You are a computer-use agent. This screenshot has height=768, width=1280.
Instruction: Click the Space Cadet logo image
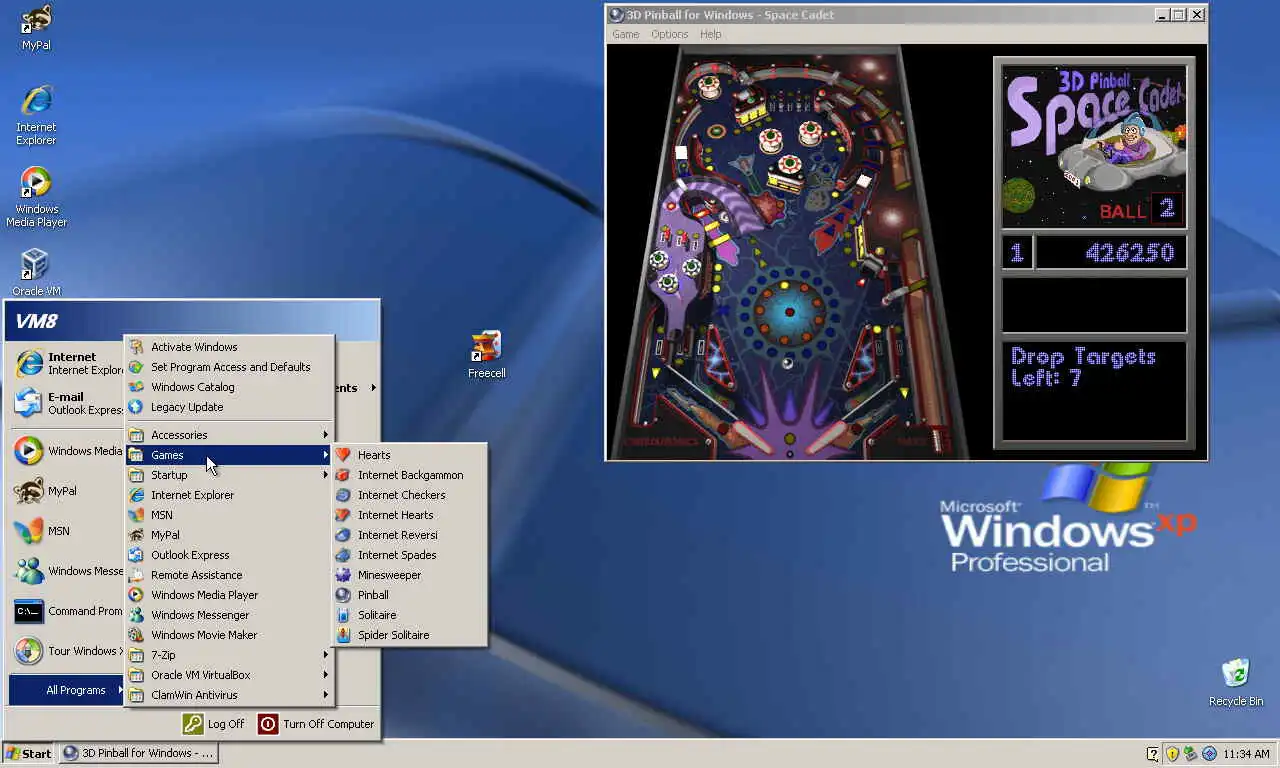click(x=1095, y=147)
